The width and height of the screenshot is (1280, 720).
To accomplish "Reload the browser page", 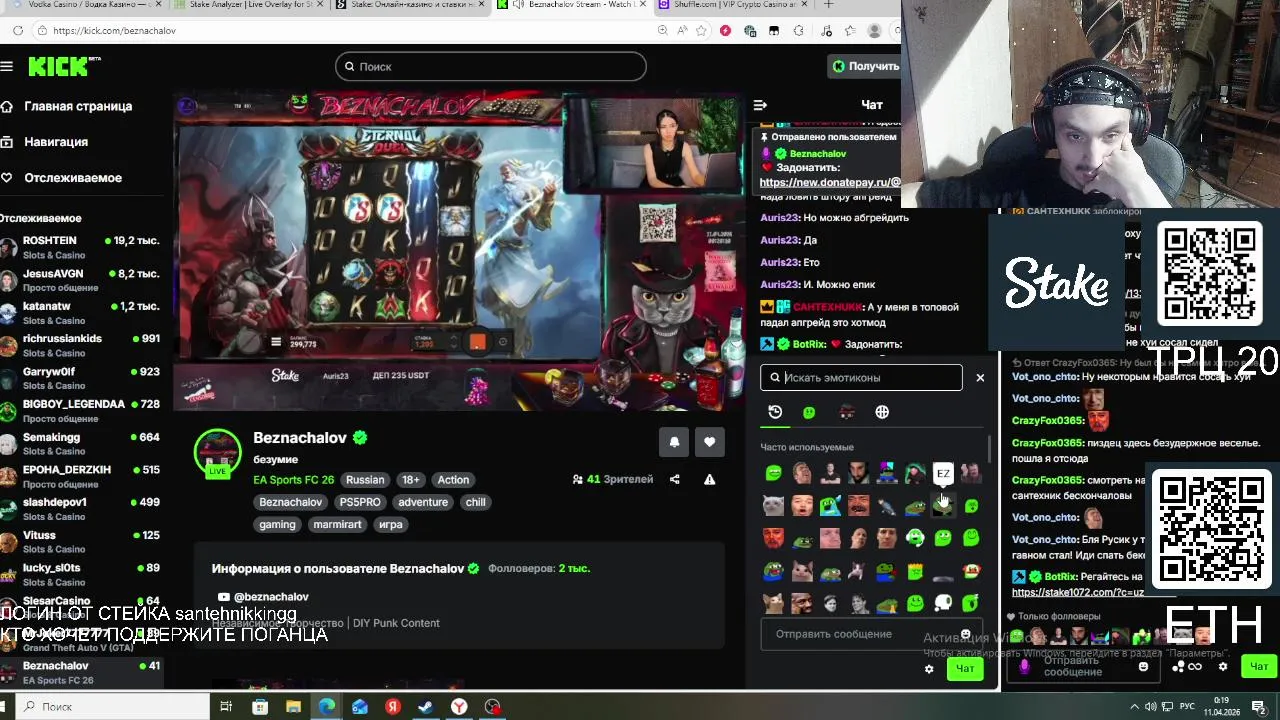I will (x=18, y=31).
